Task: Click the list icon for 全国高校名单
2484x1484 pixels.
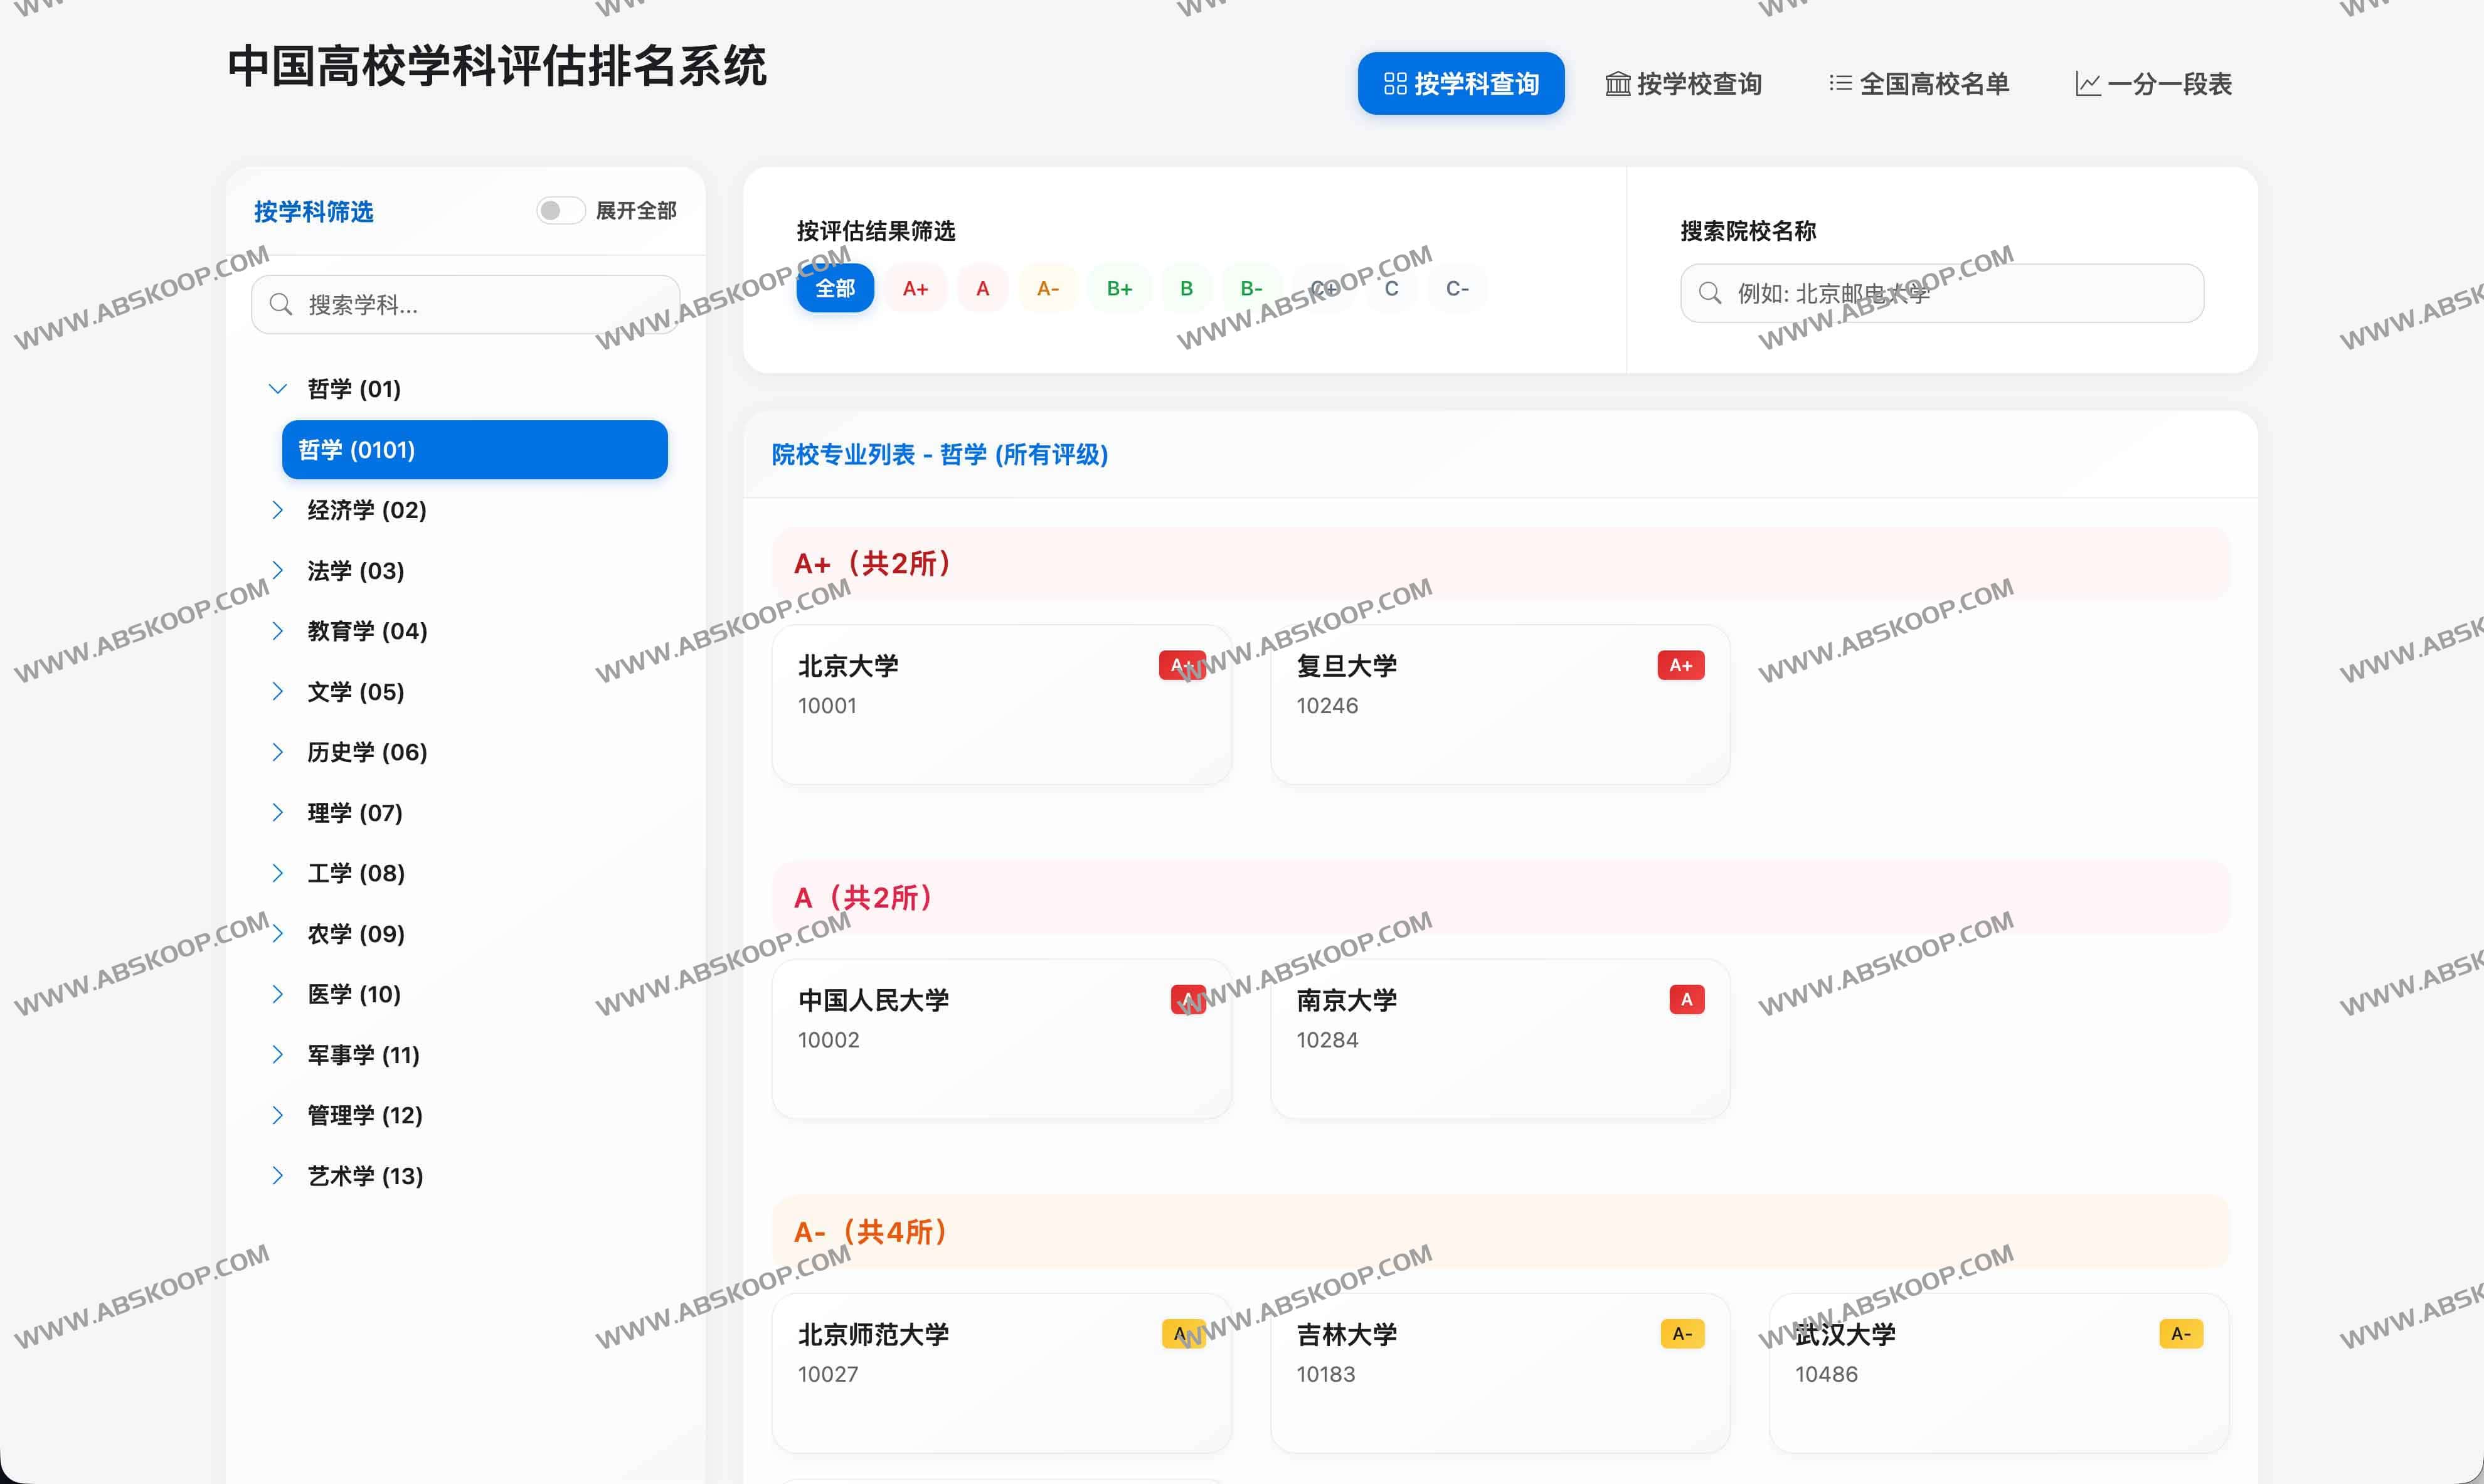Action: coord(1840,83)
